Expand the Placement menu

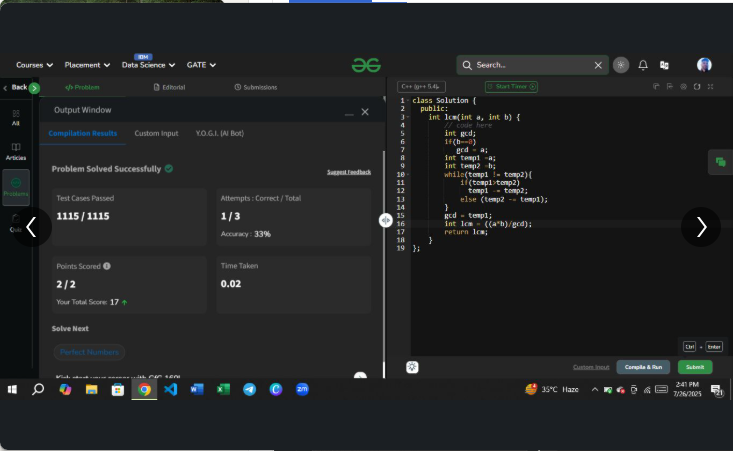[x=87, y=65]
